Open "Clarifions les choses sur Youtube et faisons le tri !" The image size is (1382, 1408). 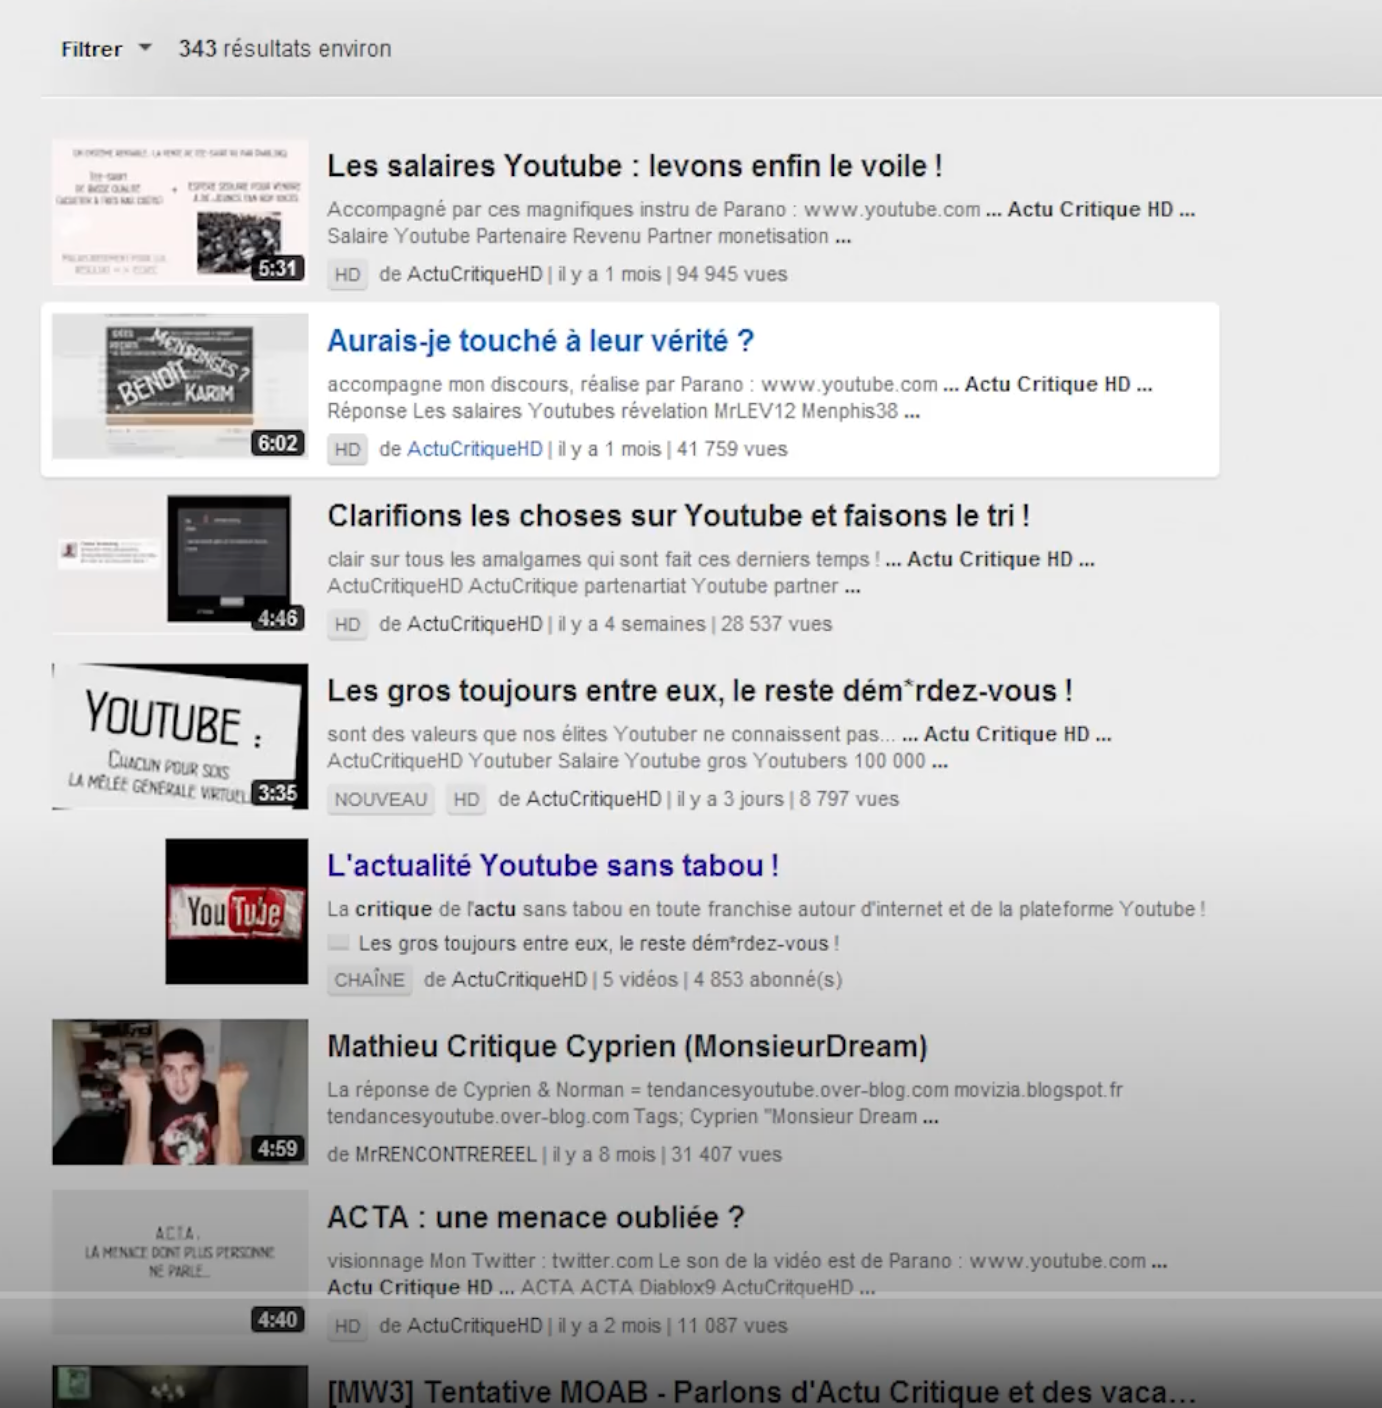678,516
